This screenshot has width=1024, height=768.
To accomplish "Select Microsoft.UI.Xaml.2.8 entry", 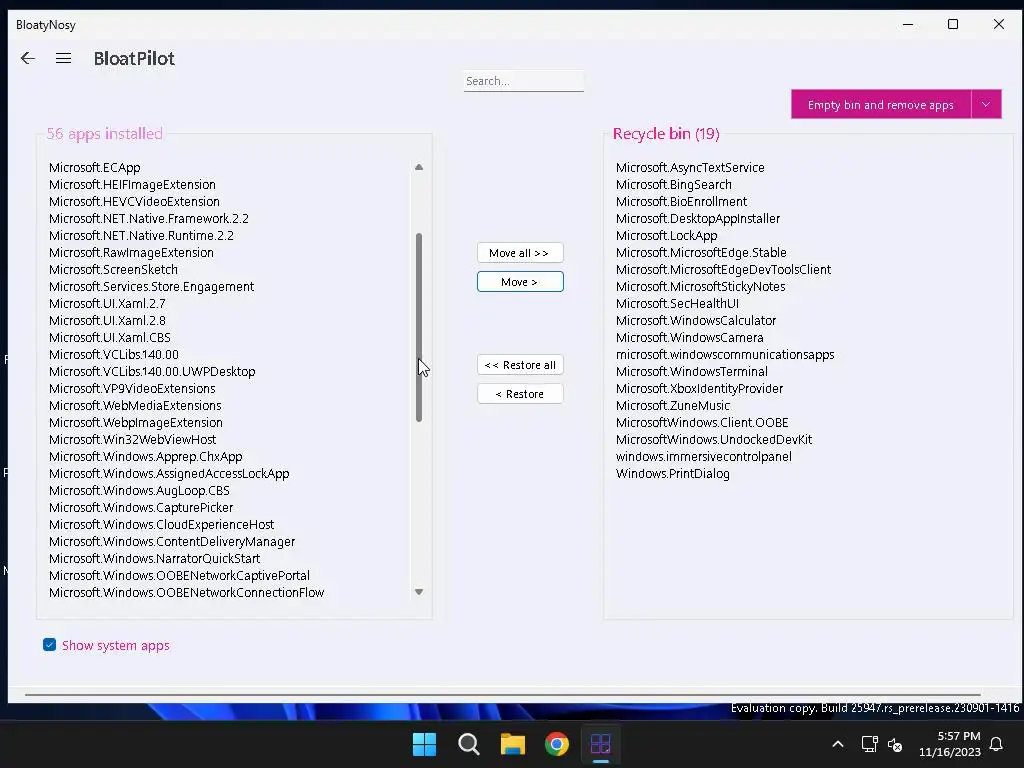I will pos(107,320).
